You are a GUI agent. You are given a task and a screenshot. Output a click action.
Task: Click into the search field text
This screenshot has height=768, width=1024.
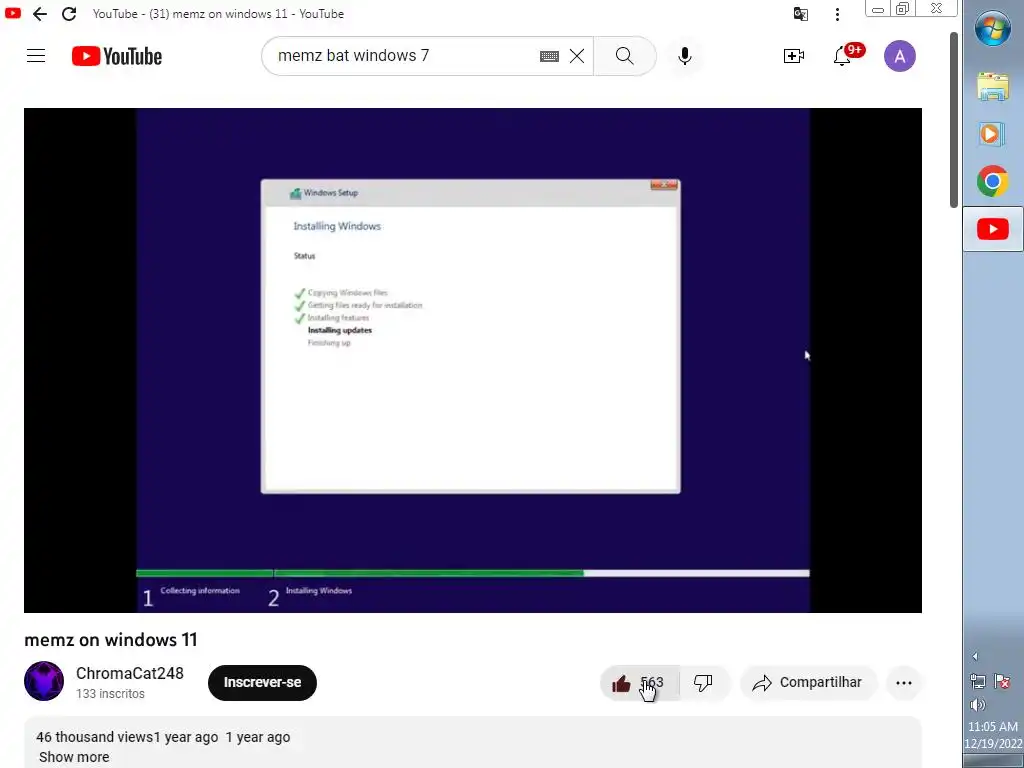coord(353,56)
